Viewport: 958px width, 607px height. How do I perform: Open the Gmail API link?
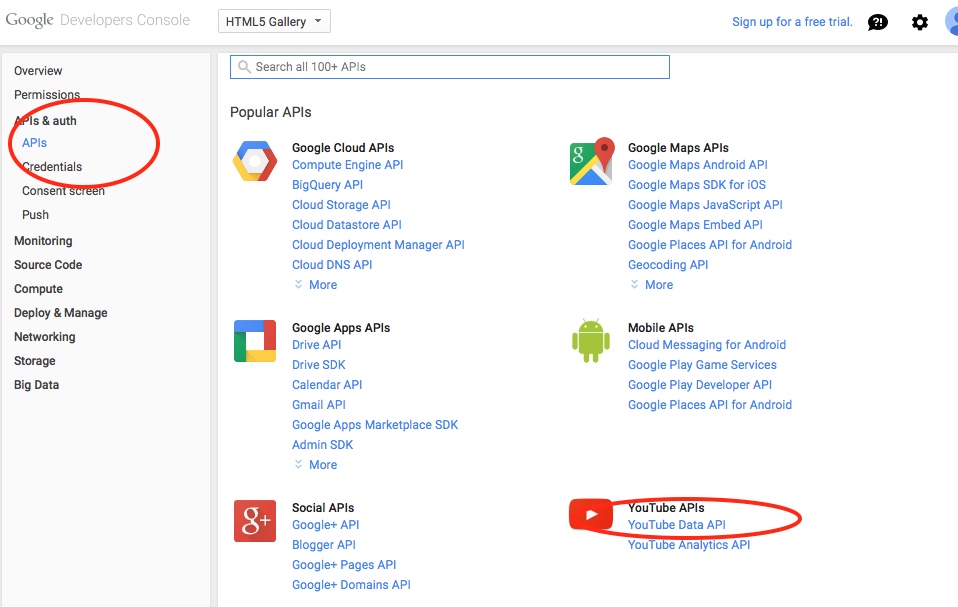(x=319, y=405)
